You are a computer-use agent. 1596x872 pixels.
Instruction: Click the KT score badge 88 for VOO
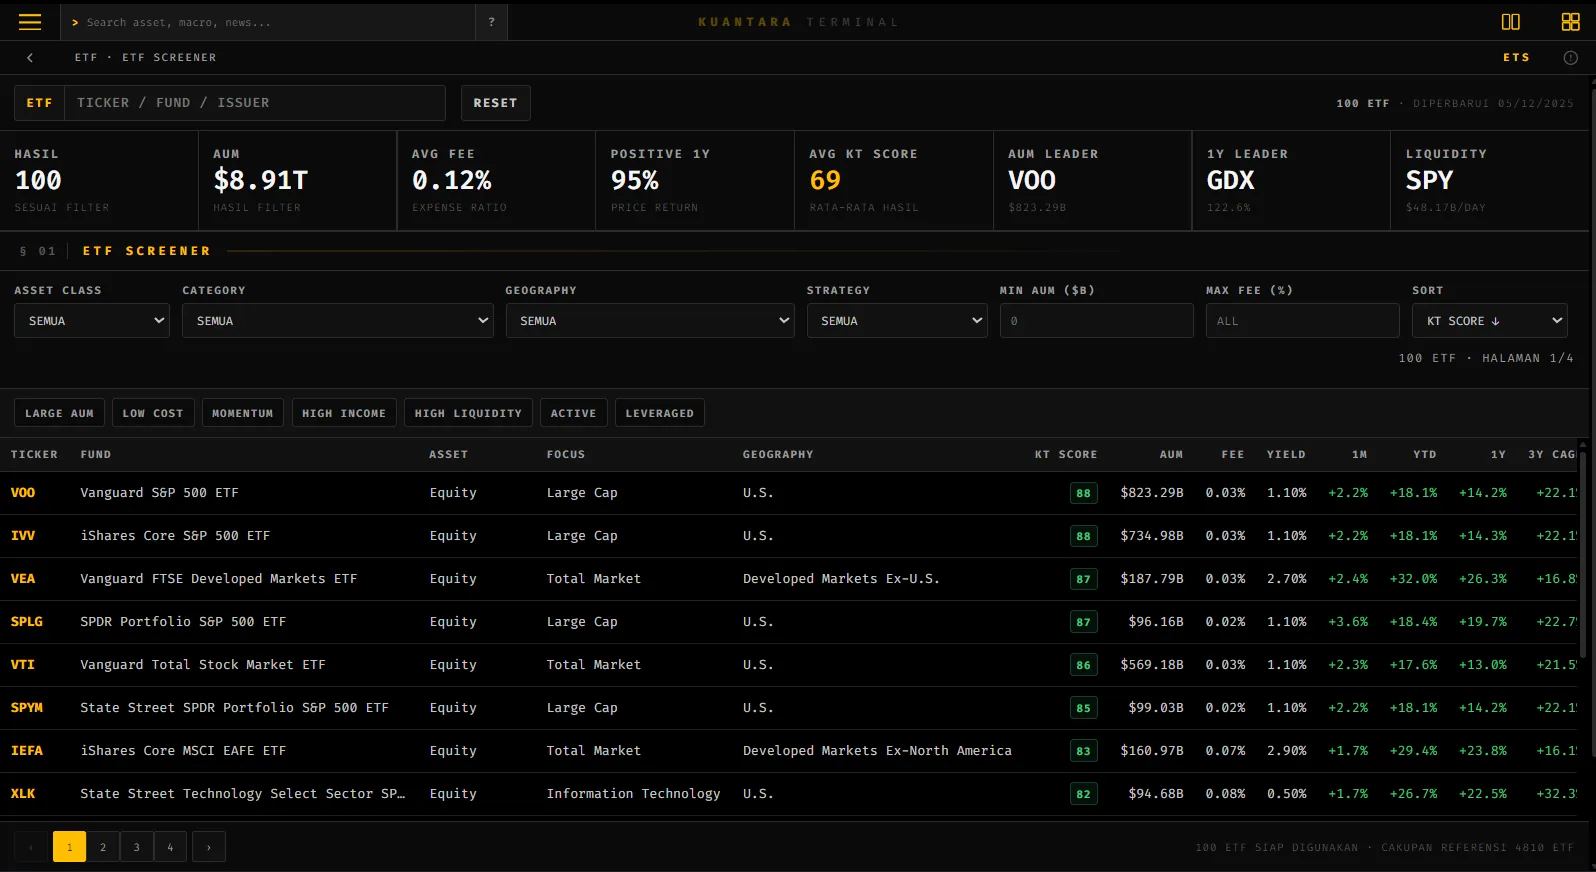pyautogui.click(x=1083, y=493)
